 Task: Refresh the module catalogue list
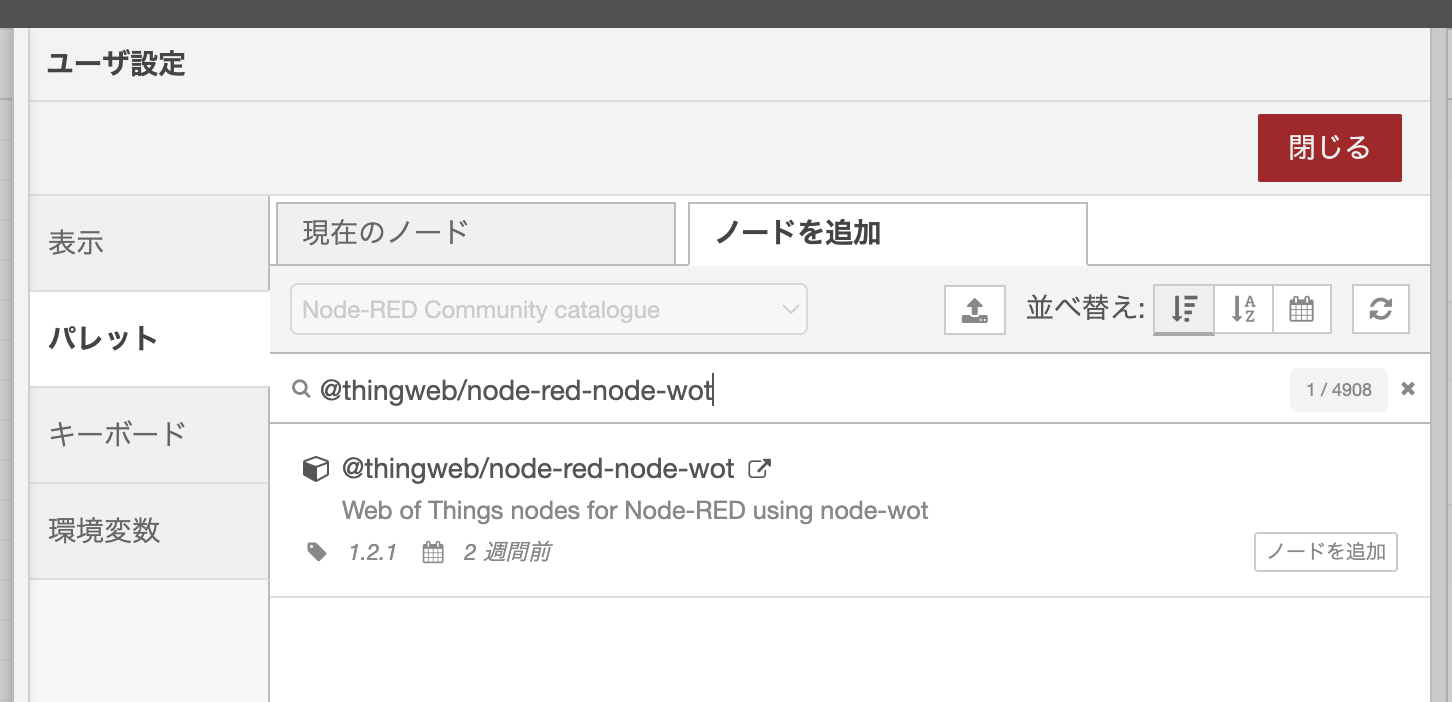coord(1381,310)
